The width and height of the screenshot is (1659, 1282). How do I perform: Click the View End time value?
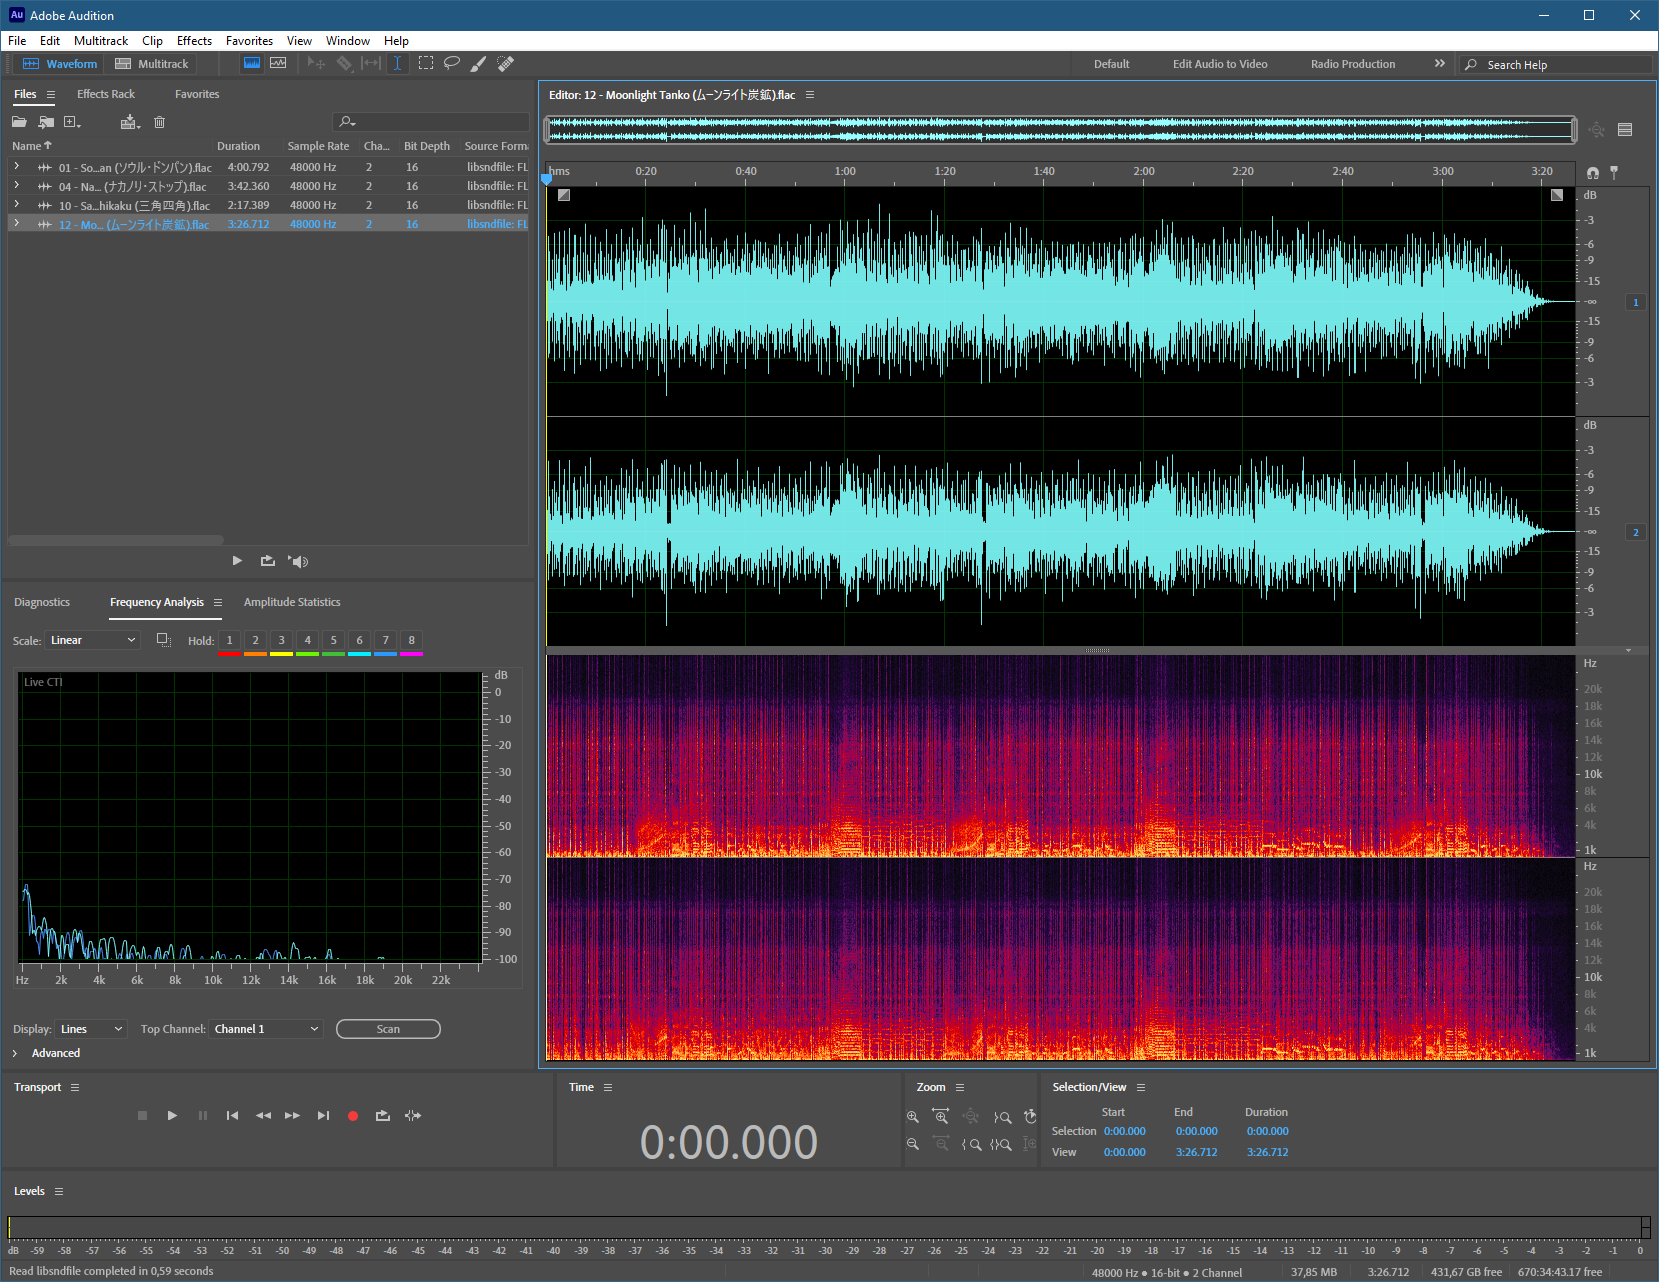(1196, 1152)
